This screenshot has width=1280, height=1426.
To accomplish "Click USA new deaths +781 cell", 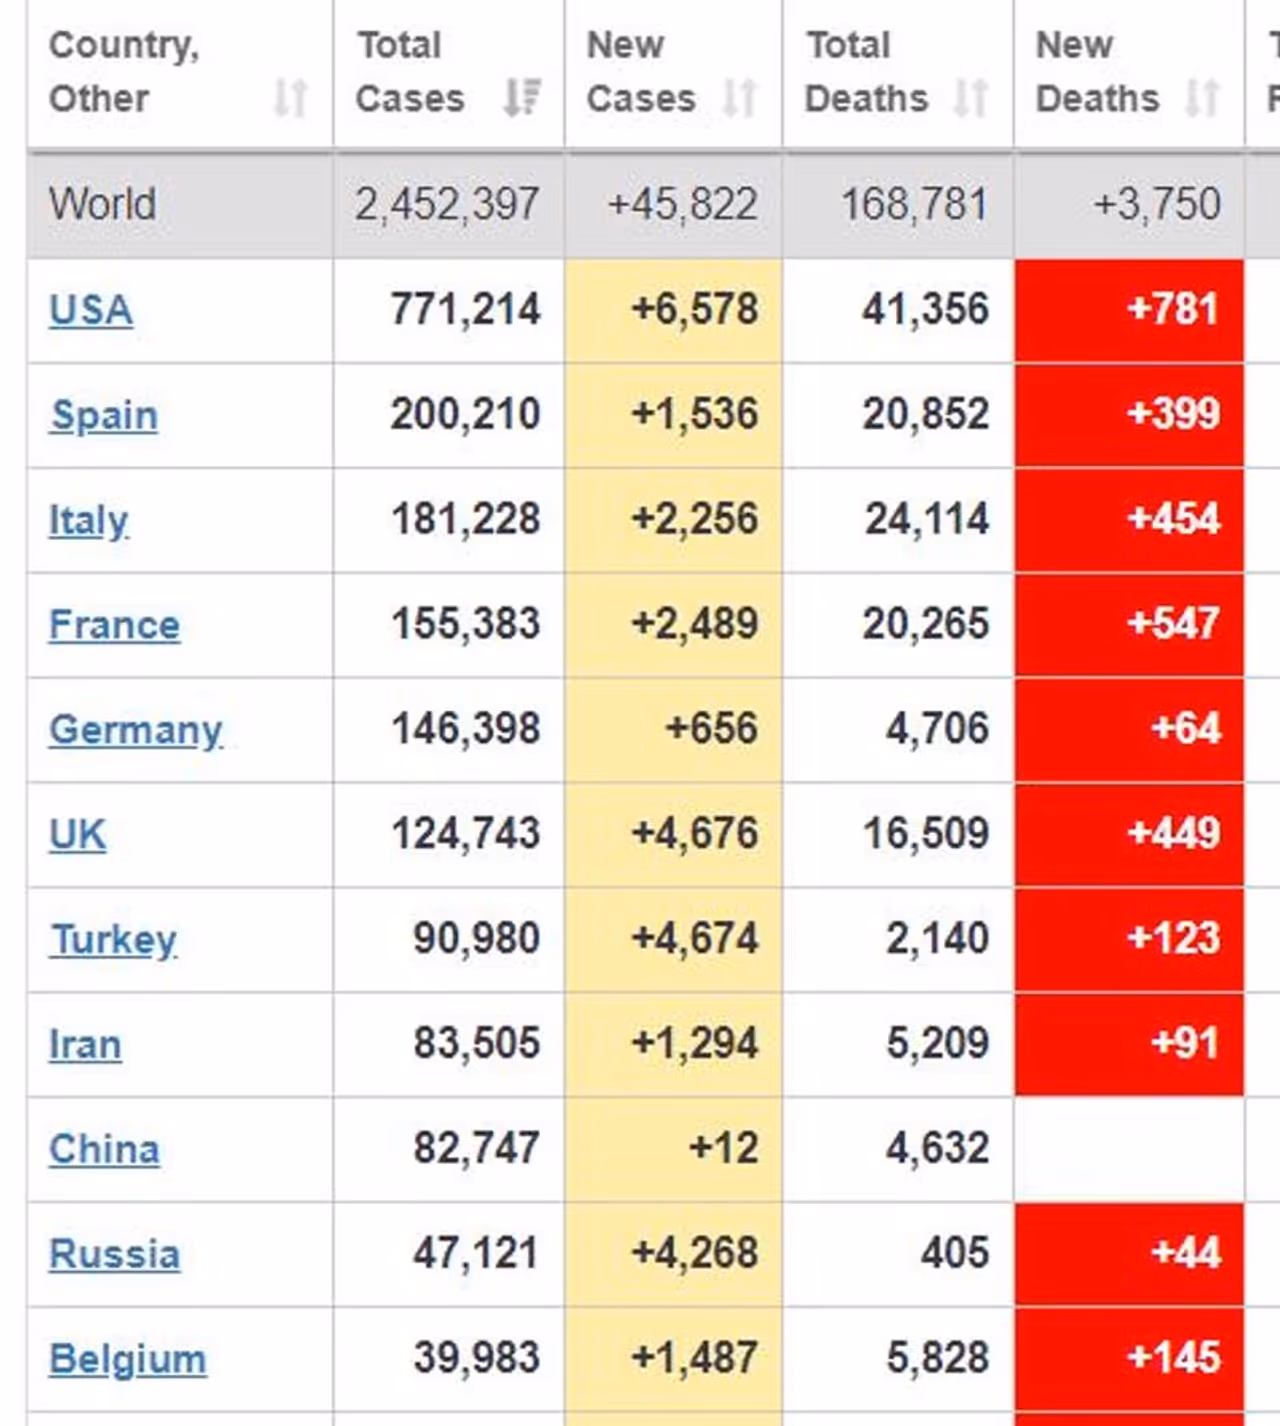I will pyautogui.click(x=1130, y=310).
